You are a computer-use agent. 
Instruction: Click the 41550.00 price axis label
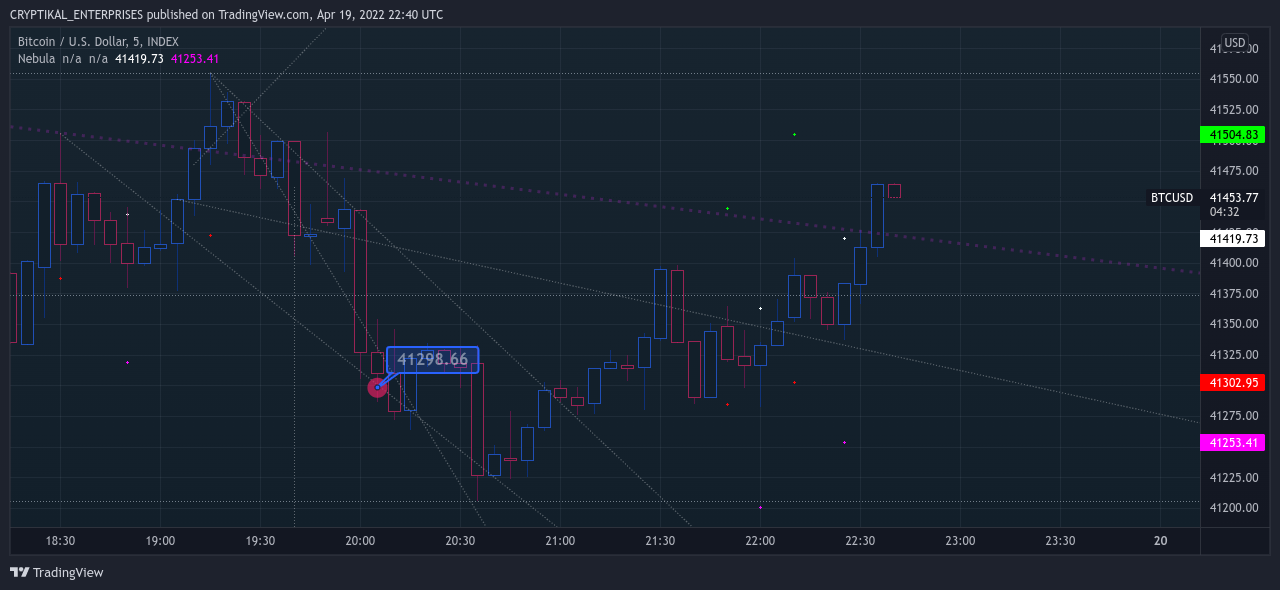tap(1234, 79)
